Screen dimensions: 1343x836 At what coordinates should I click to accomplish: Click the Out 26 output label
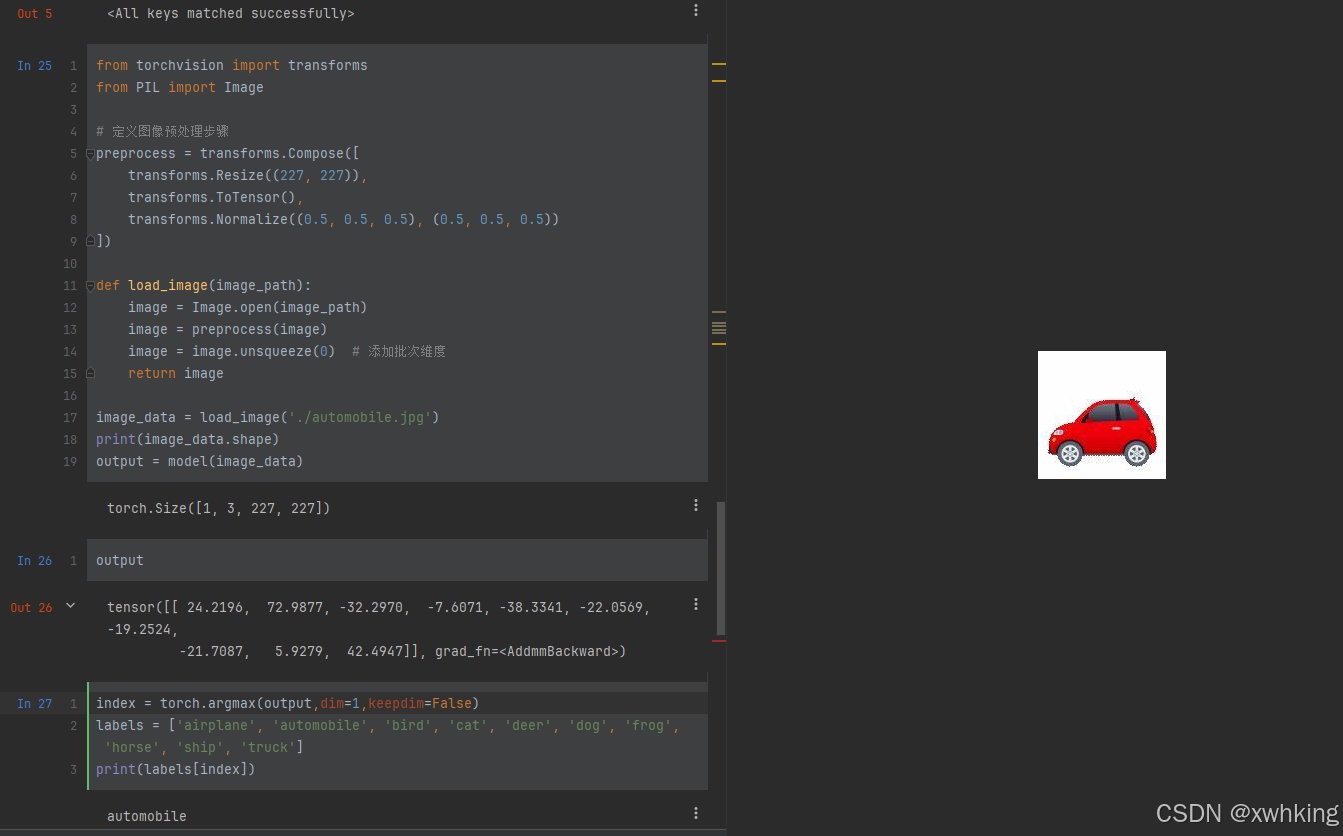coord(31,607)
